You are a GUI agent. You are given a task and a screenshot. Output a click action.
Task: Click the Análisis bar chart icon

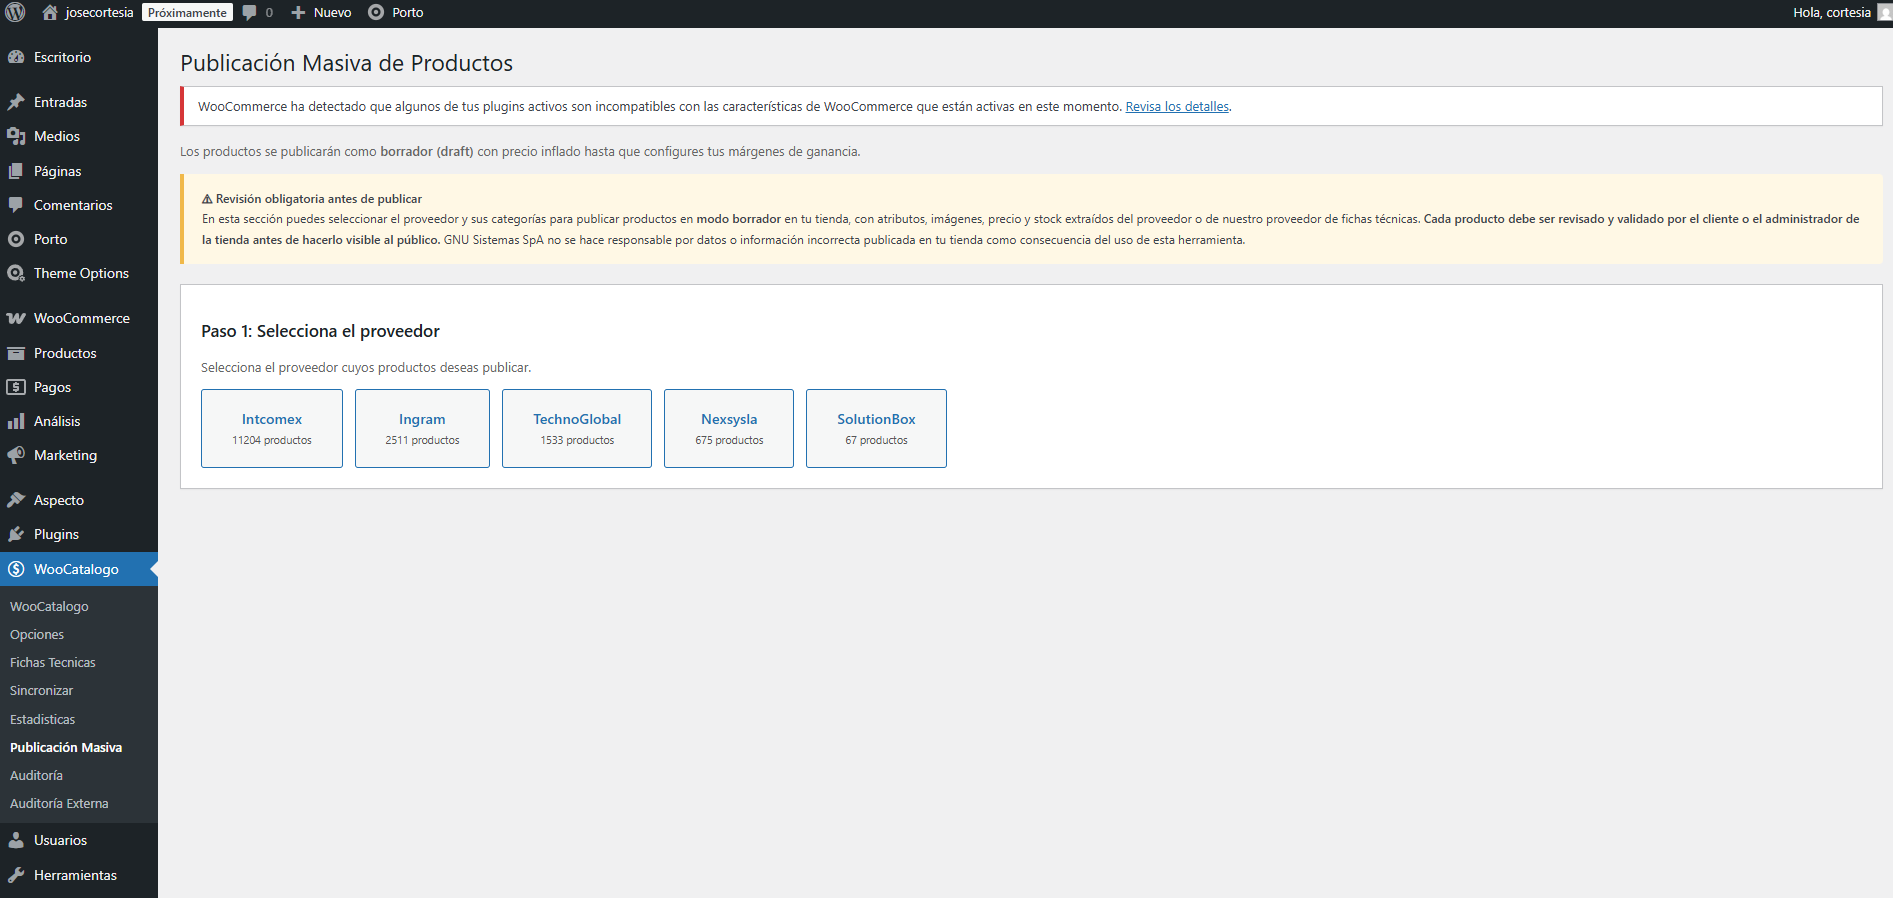click(16, 422)
